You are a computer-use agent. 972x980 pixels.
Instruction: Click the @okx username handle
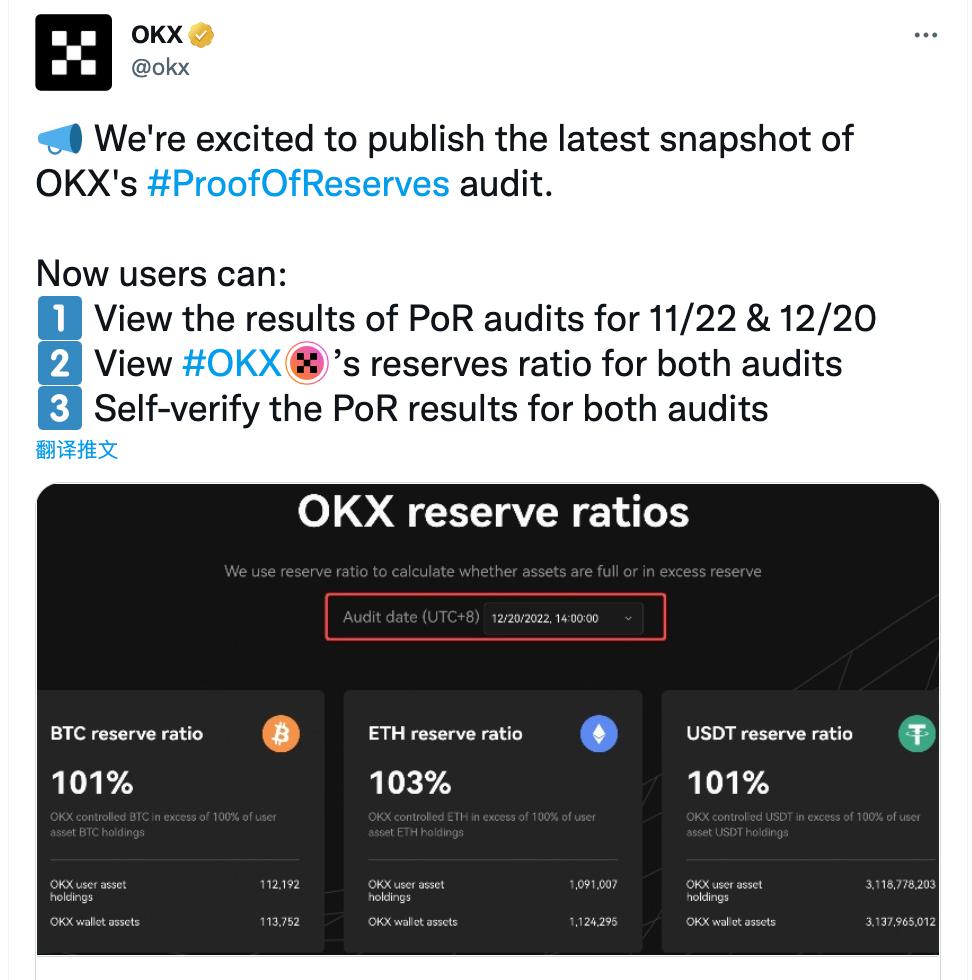point(163,69)
